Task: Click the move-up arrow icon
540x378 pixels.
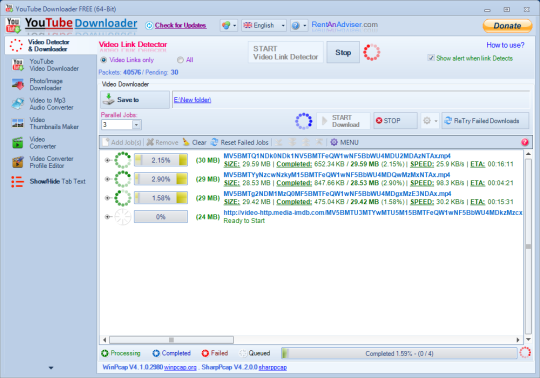Action: tap(306, 142)
